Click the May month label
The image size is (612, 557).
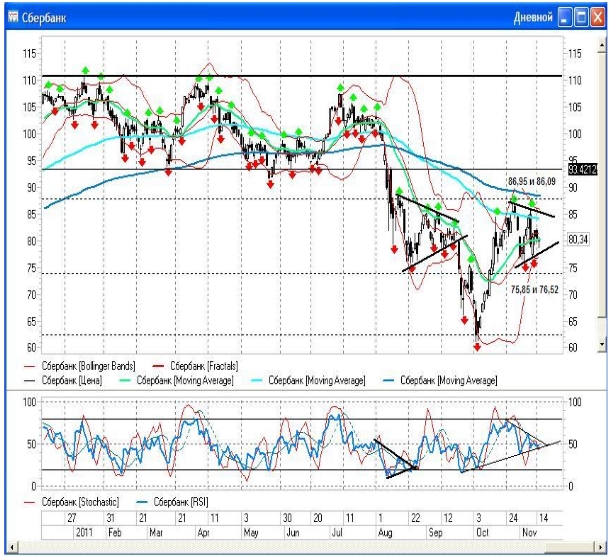[x=251, y=533]
